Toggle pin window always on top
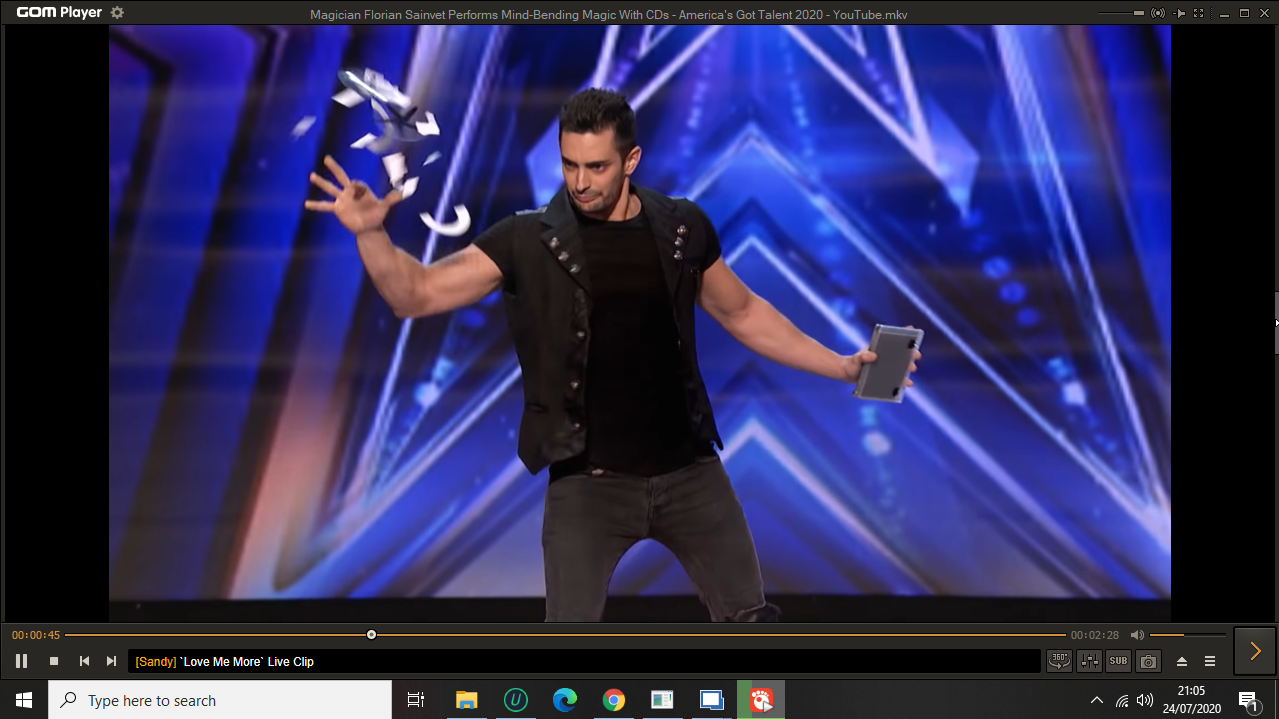This screenshot has height=719, width=1279. tap(1180, 13)
